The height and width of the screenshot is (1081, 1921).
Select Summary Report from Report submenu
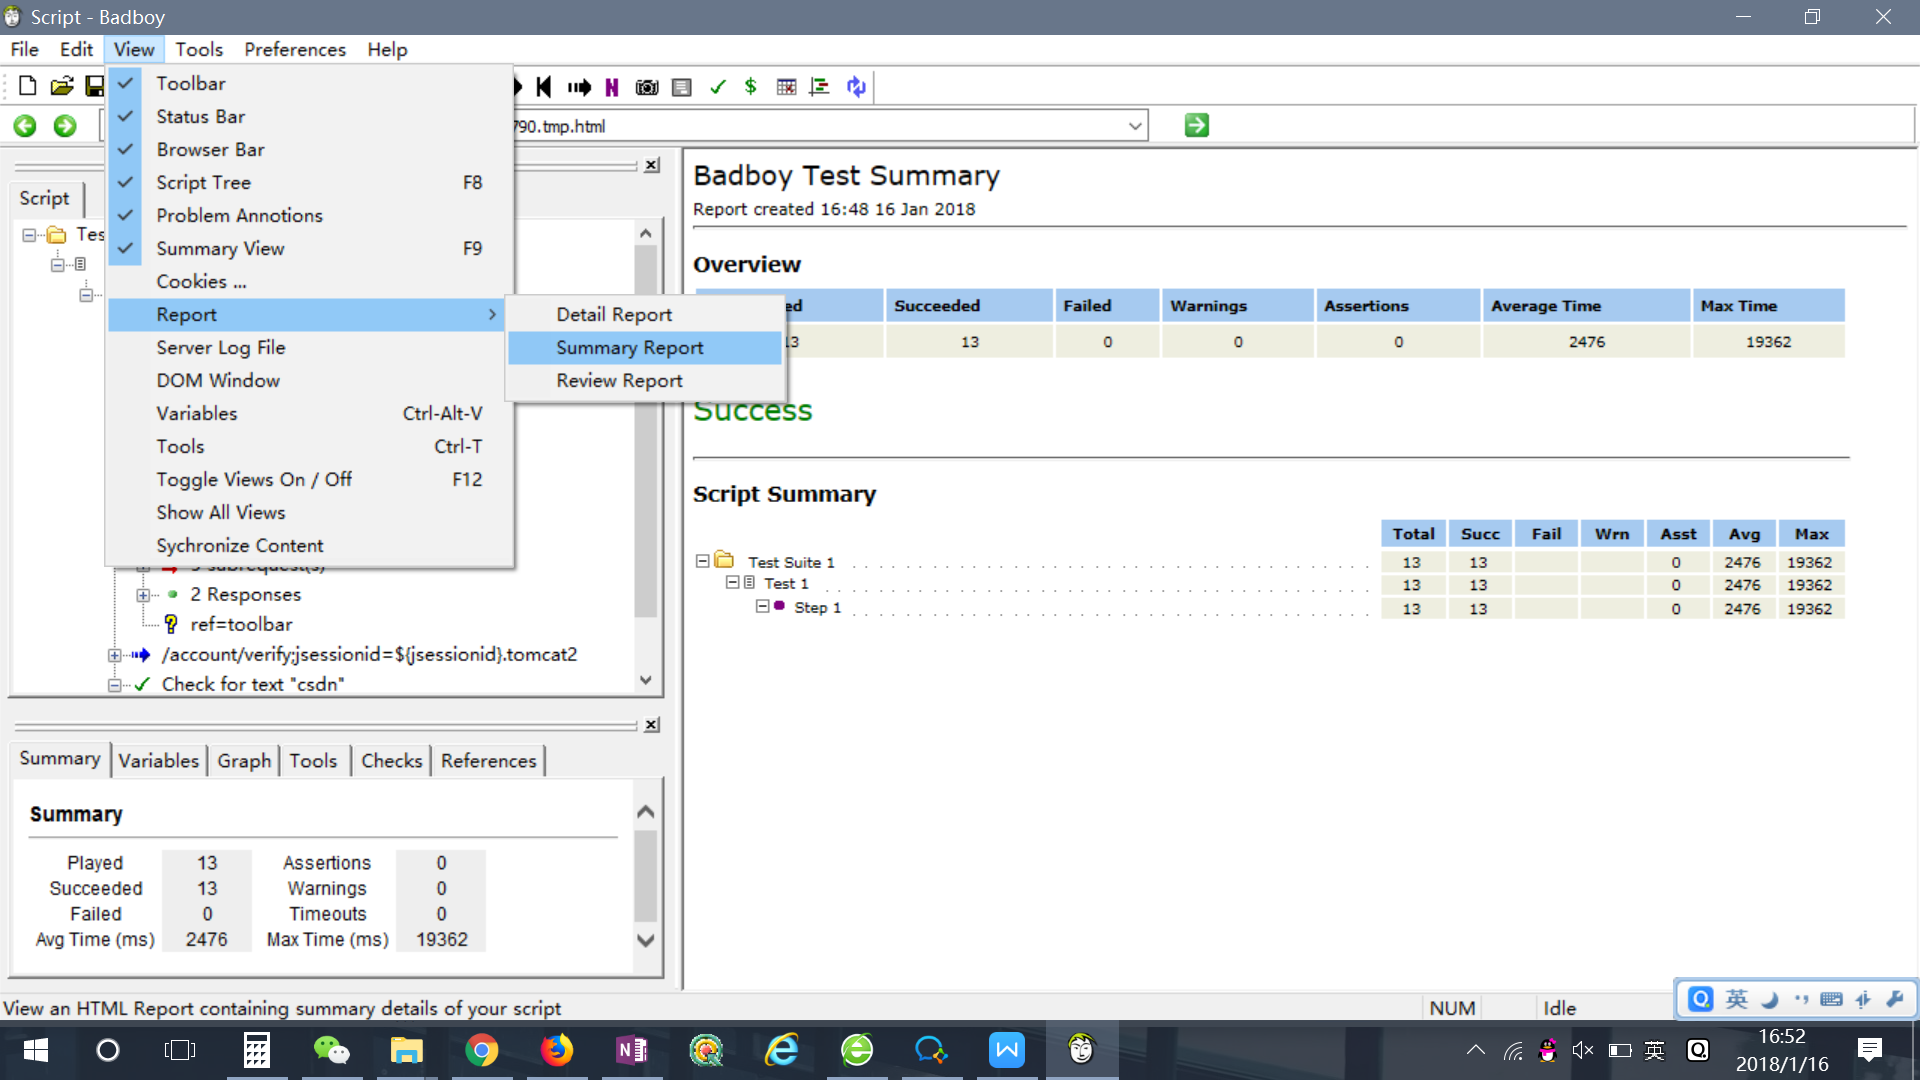tap(631, 347)
